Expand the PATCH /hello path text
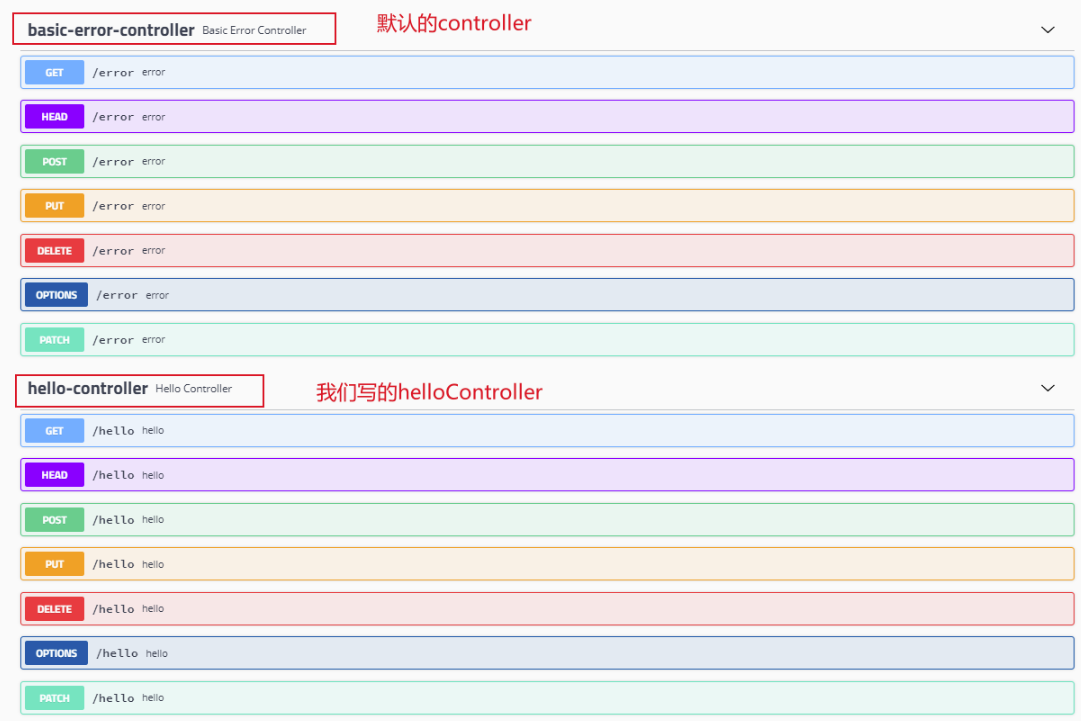 coord(113,698)
